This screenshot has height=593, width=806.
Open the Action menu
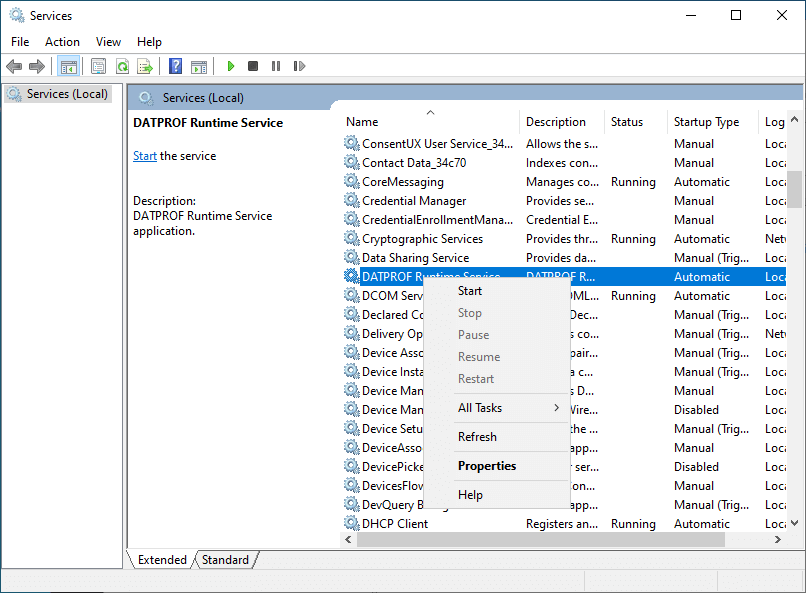[x=62, y=41]
